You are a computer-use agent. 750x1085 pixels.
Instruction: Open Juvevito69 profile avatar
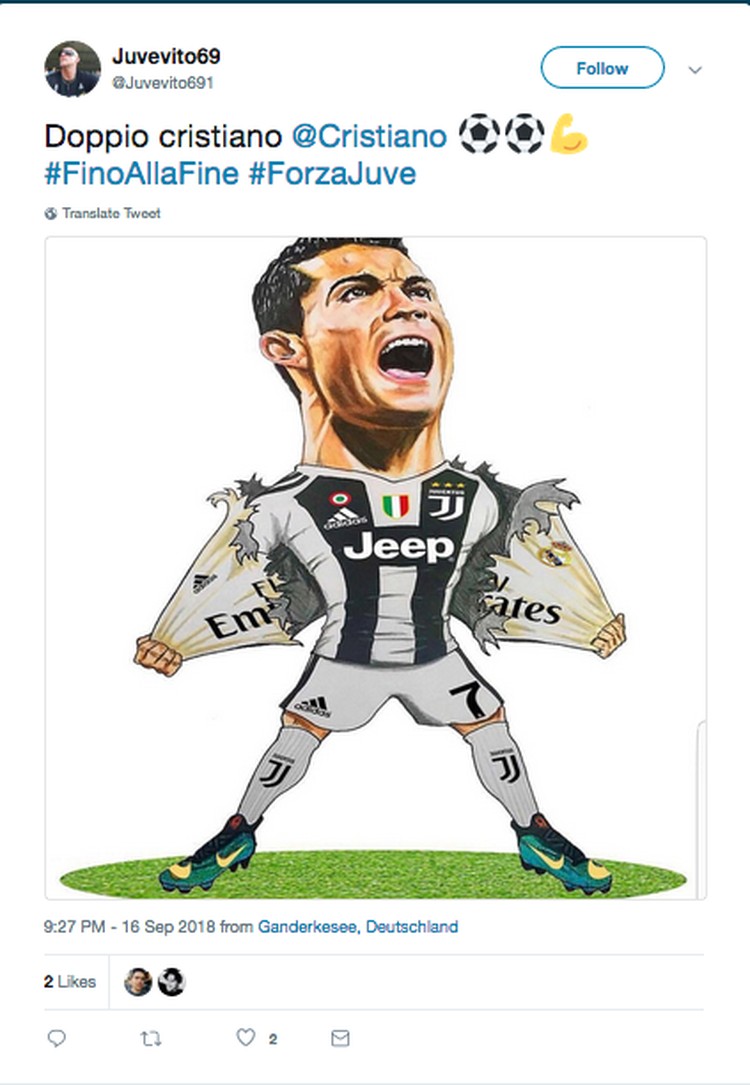pos(73,69)
